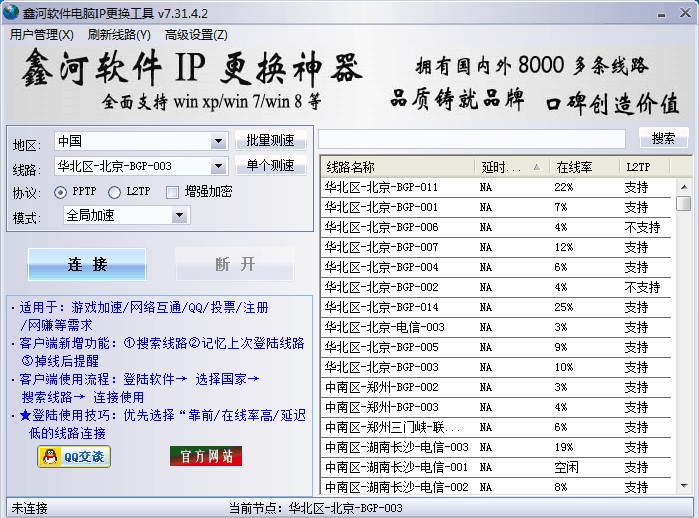Select row 华北区-北京-BGP-003 in the list

[x=496, y=367]
